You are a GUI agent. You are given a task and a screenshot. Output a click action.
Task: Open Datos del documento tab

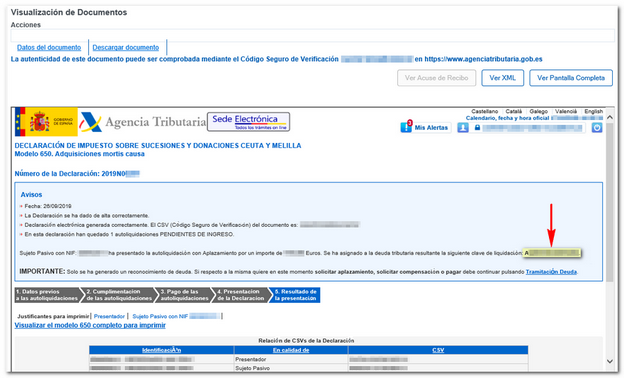pos(49,47)
